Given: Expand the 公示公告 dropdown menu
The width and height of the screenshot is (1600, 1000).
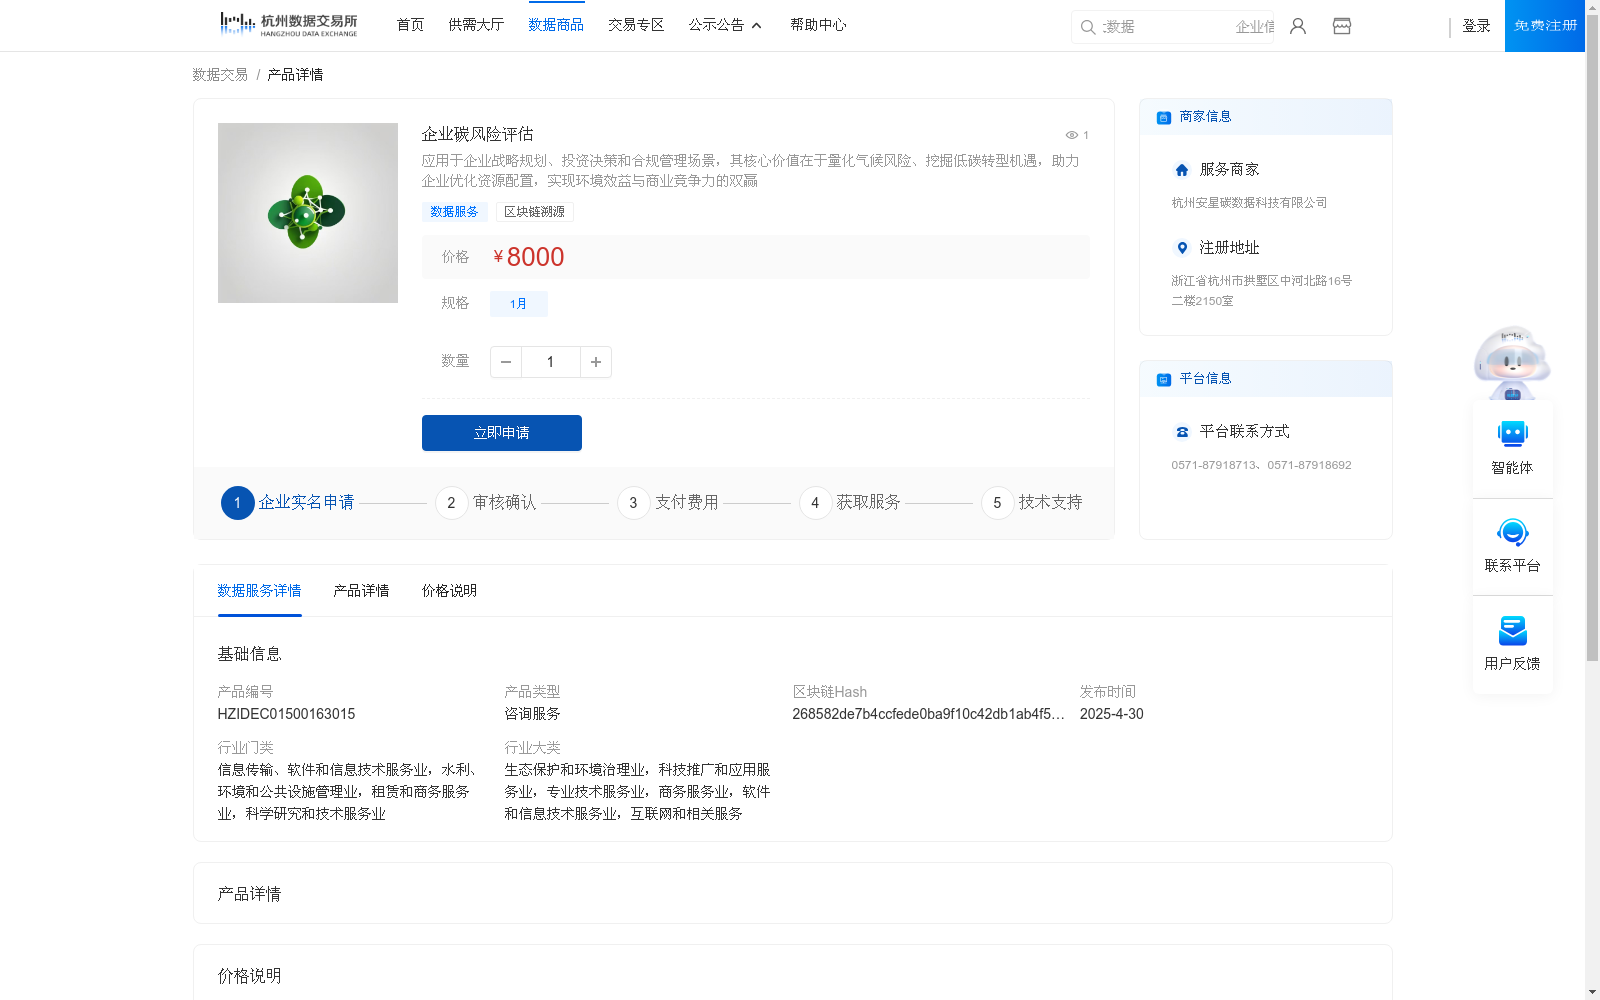Looking at the screenshot, I should pyautogui.click(x=726, y=25).
